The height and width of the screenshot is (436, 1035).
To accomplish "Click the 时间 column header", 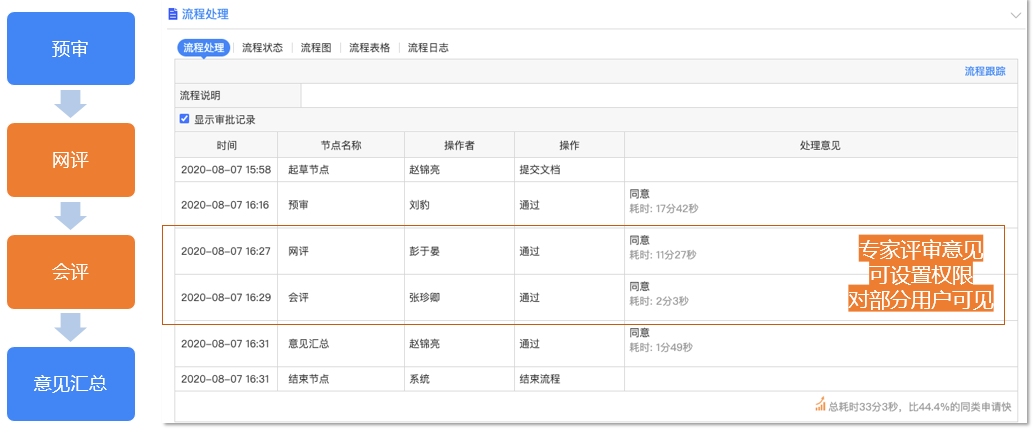I will pyautogui.click(x=226, y=145).
